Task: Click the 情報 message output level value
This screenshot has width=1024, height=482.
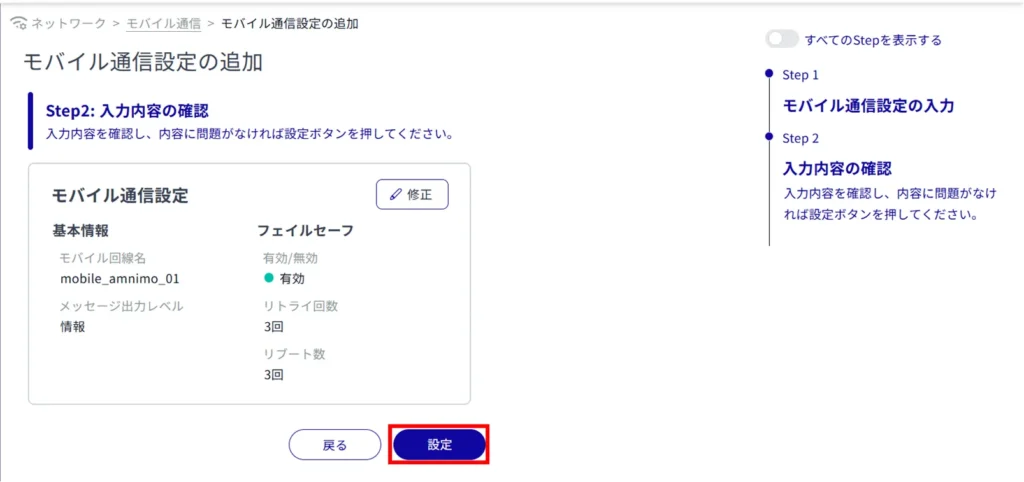Action: [x=73, y=327]
